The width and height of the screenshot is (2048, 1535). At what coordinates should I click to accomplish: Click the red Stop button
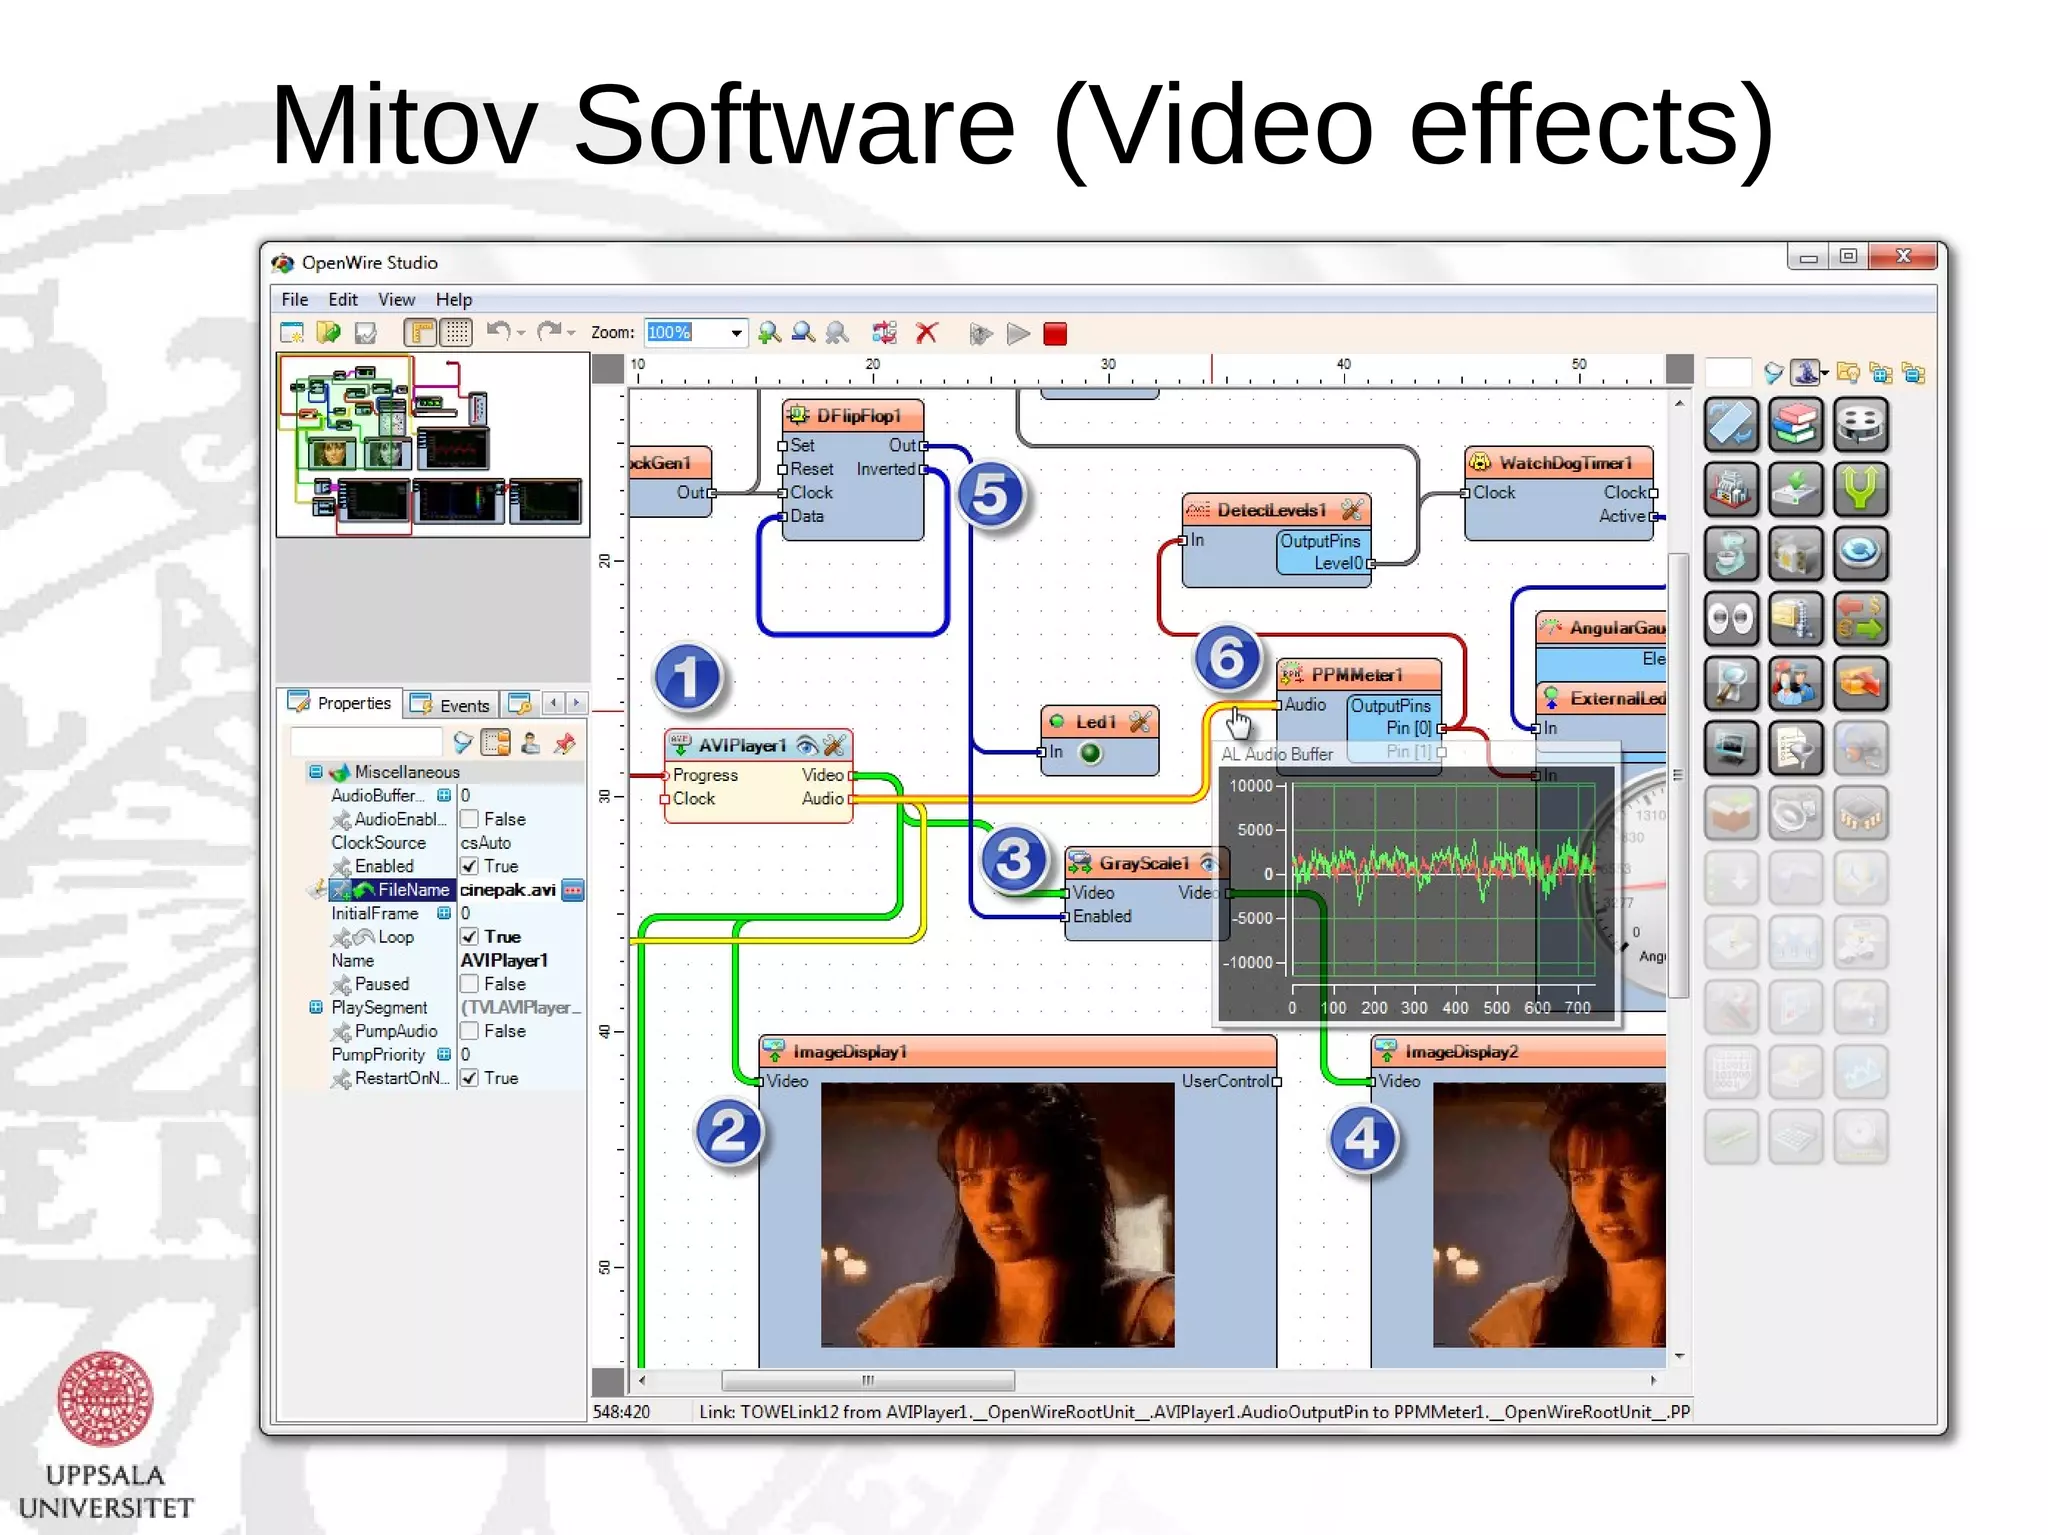click(x=1055, y=333)
